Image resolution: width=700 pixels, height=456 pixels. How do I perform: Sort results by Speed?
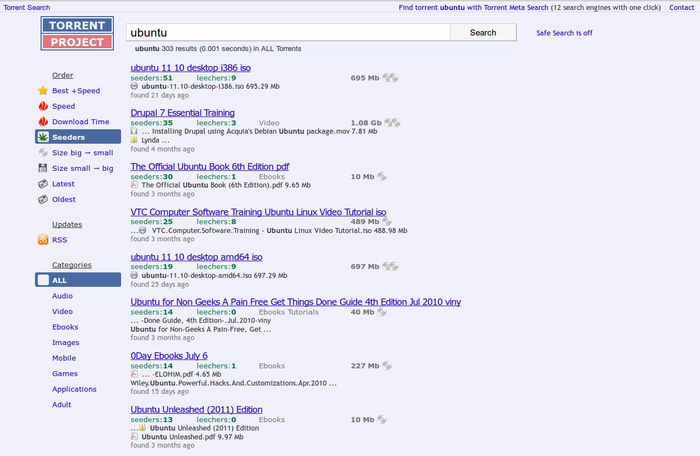(63, 106)
